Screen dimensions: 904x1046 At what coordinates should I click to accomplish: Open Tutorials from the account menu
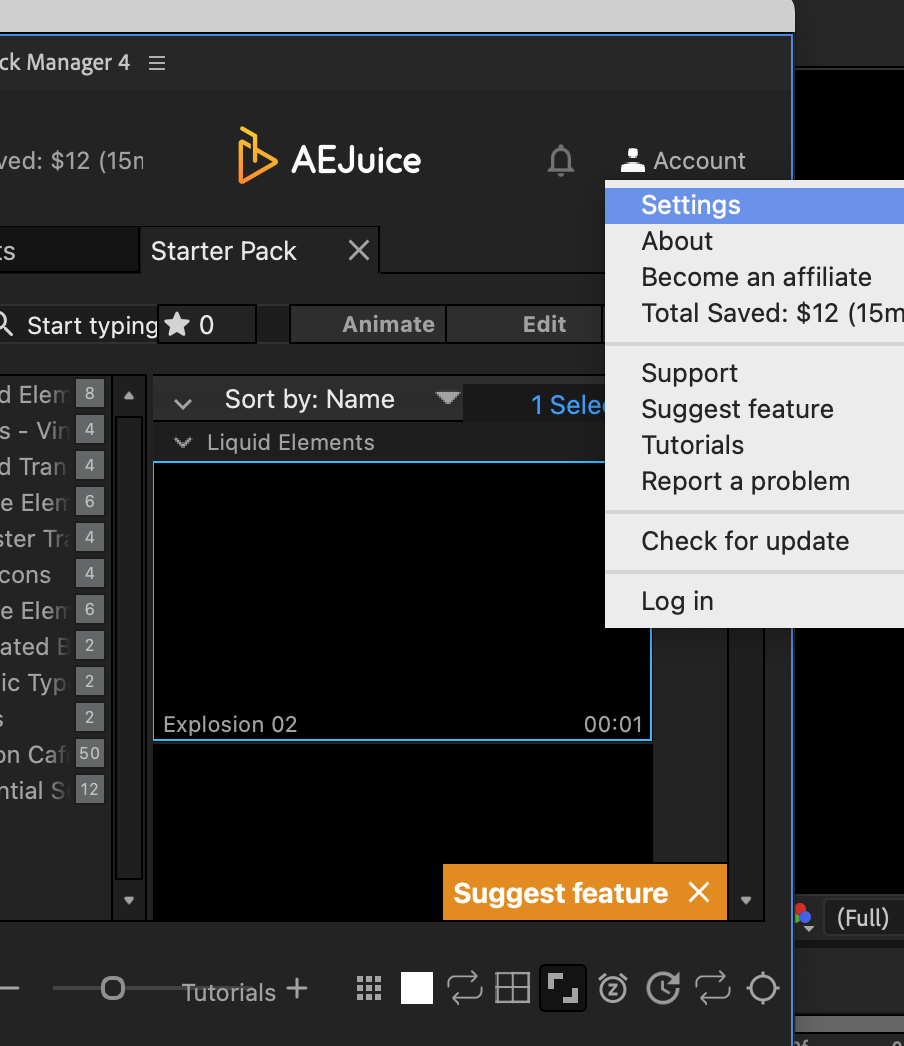pos(755,446)
